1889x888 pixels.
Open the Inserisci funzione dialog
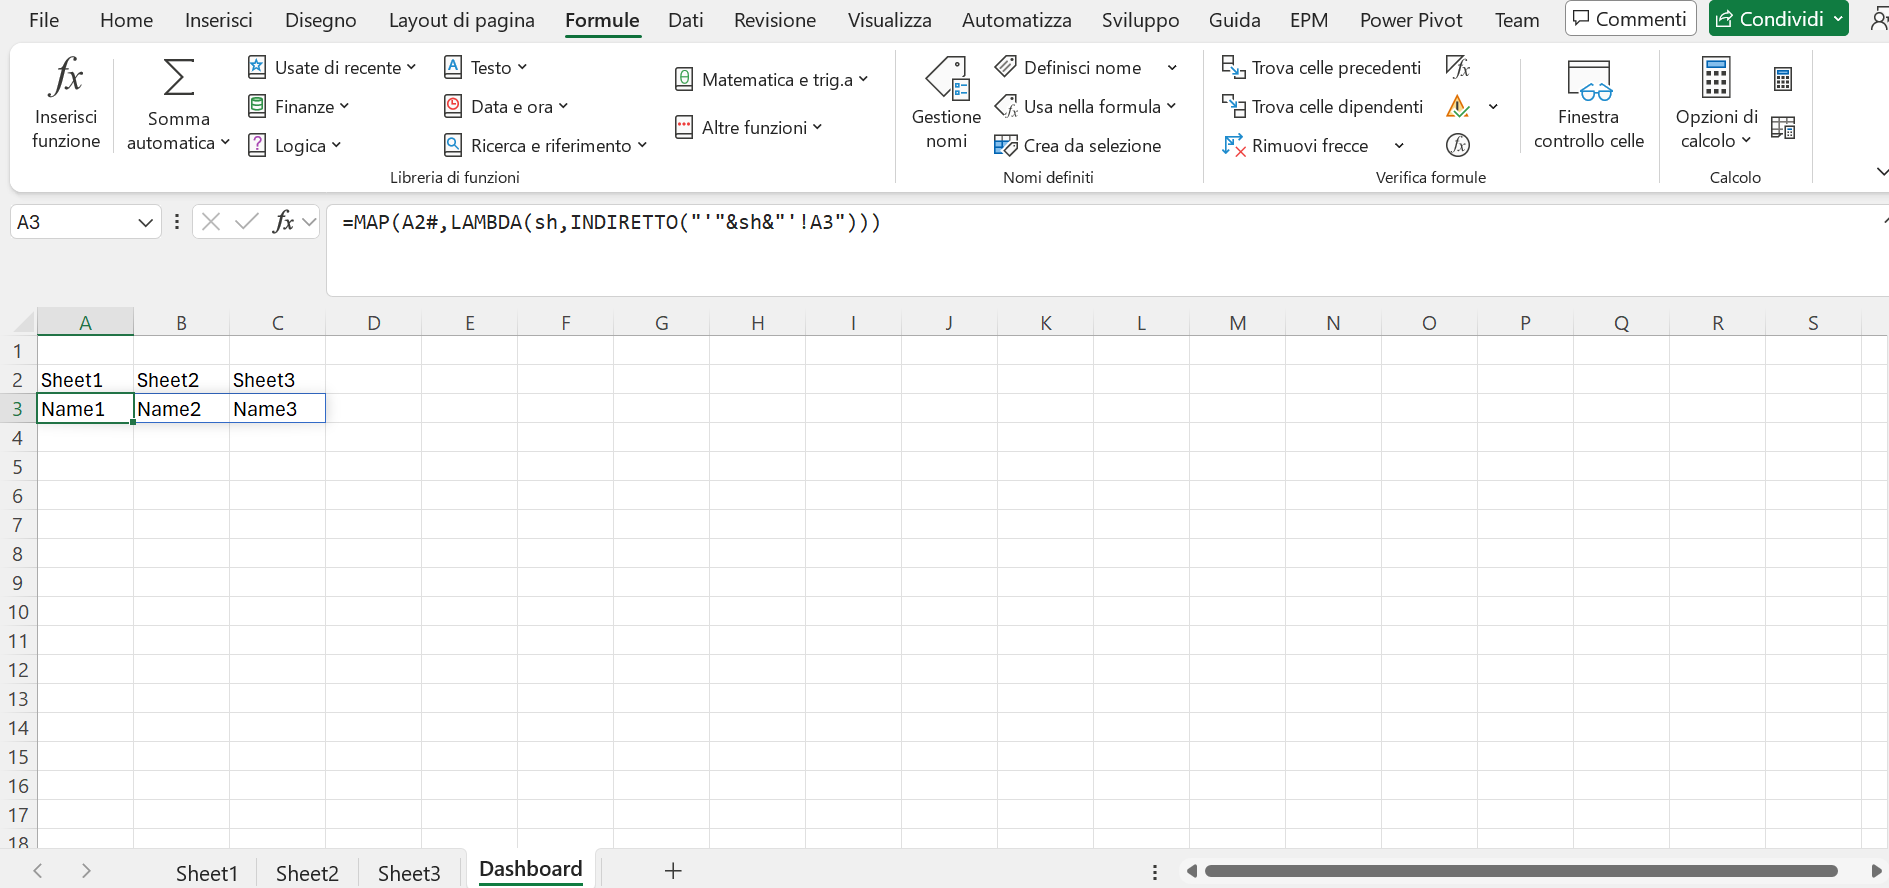click(x=66, y=103)
